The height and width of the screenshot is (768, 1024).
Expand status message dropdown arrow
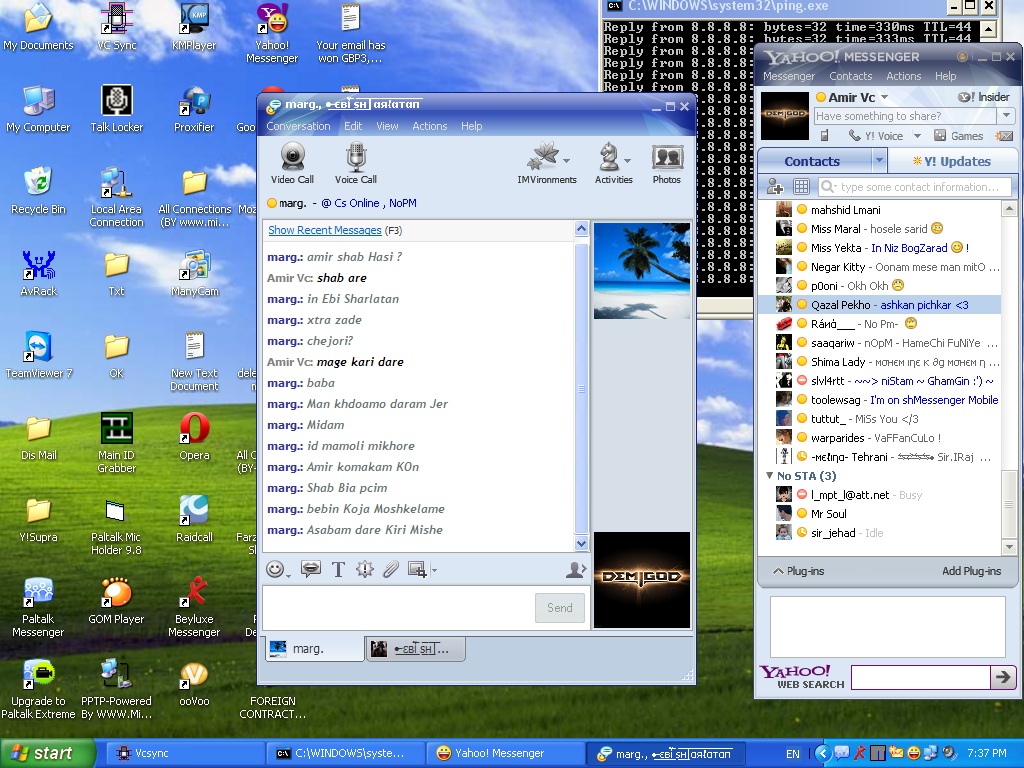[1006, 116]
